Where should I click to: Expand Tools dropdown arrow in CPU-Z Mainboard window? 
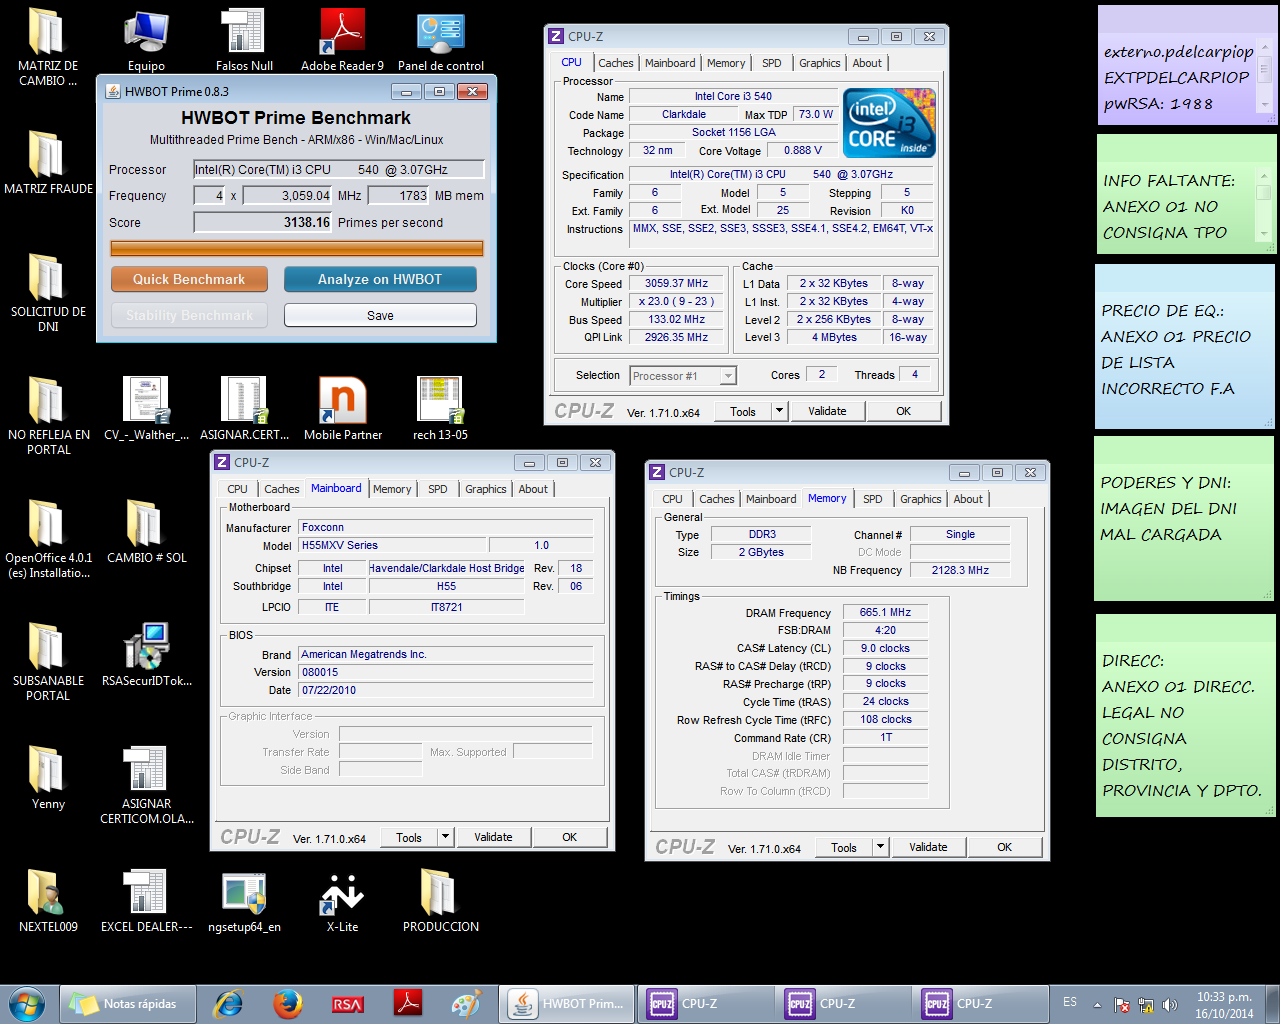(446, 838)
